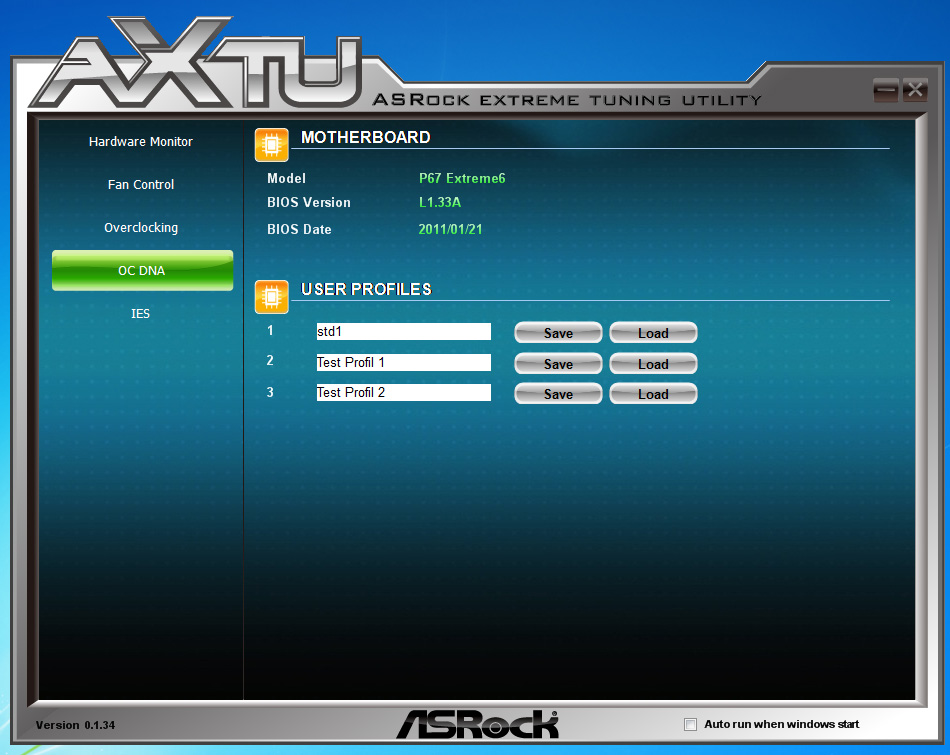The image size is (950, 755).
Task: Click the BIOS Date label
Action: point(299,230)
